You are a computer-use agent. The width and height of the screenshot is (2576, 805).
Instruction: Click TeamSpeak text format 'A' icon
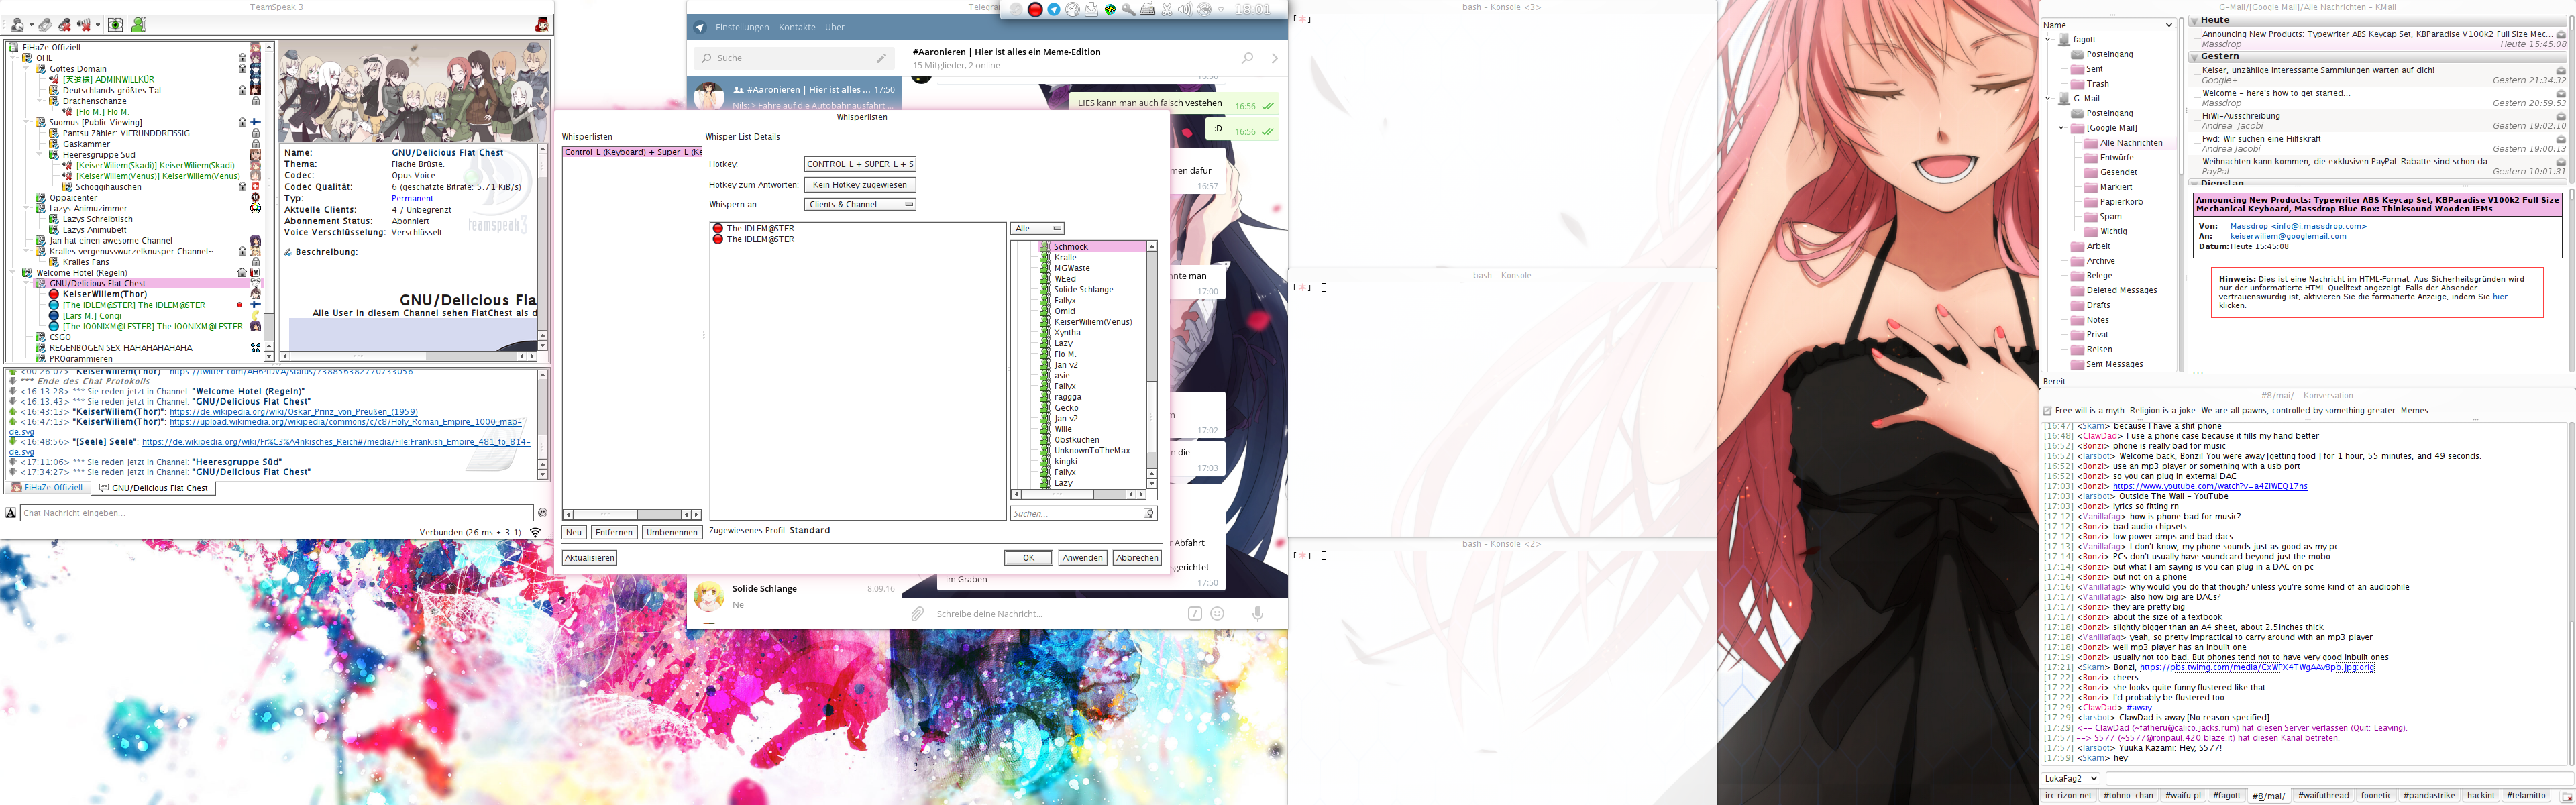click(10, 513)
